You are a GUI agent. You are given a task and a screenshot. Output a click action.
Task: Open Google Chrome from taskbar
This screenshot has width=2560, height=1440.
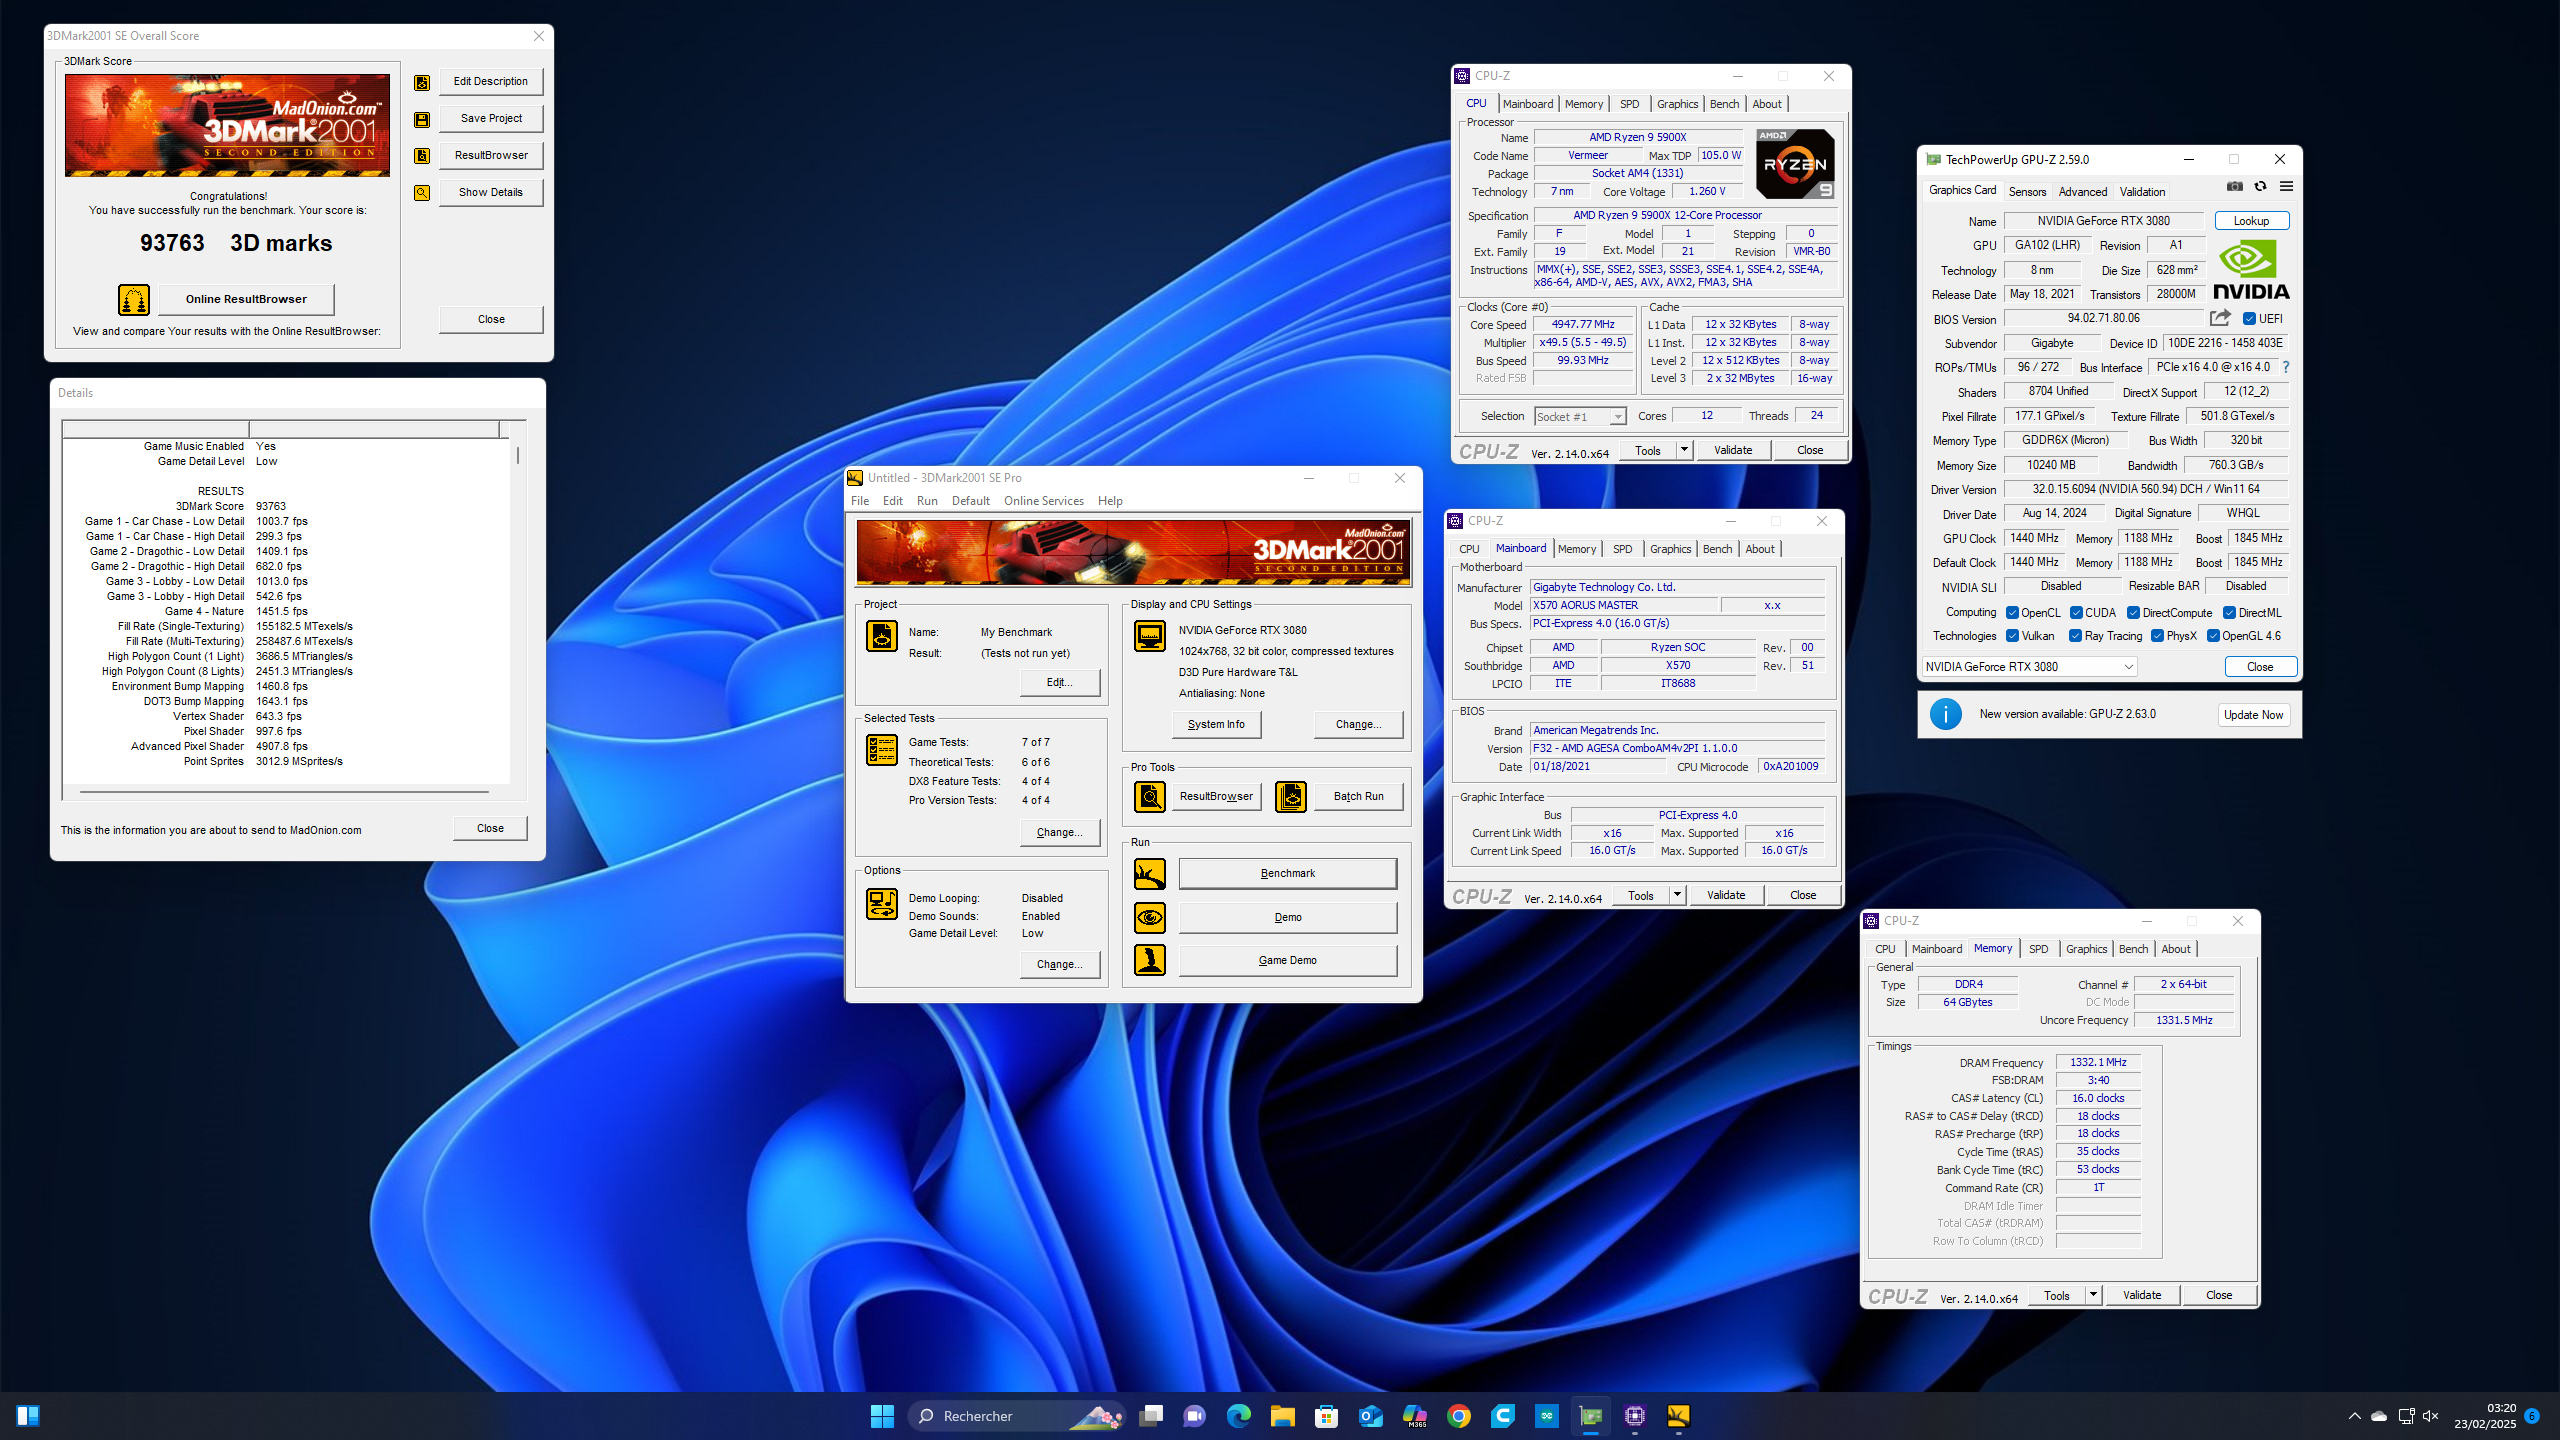1459,1416
